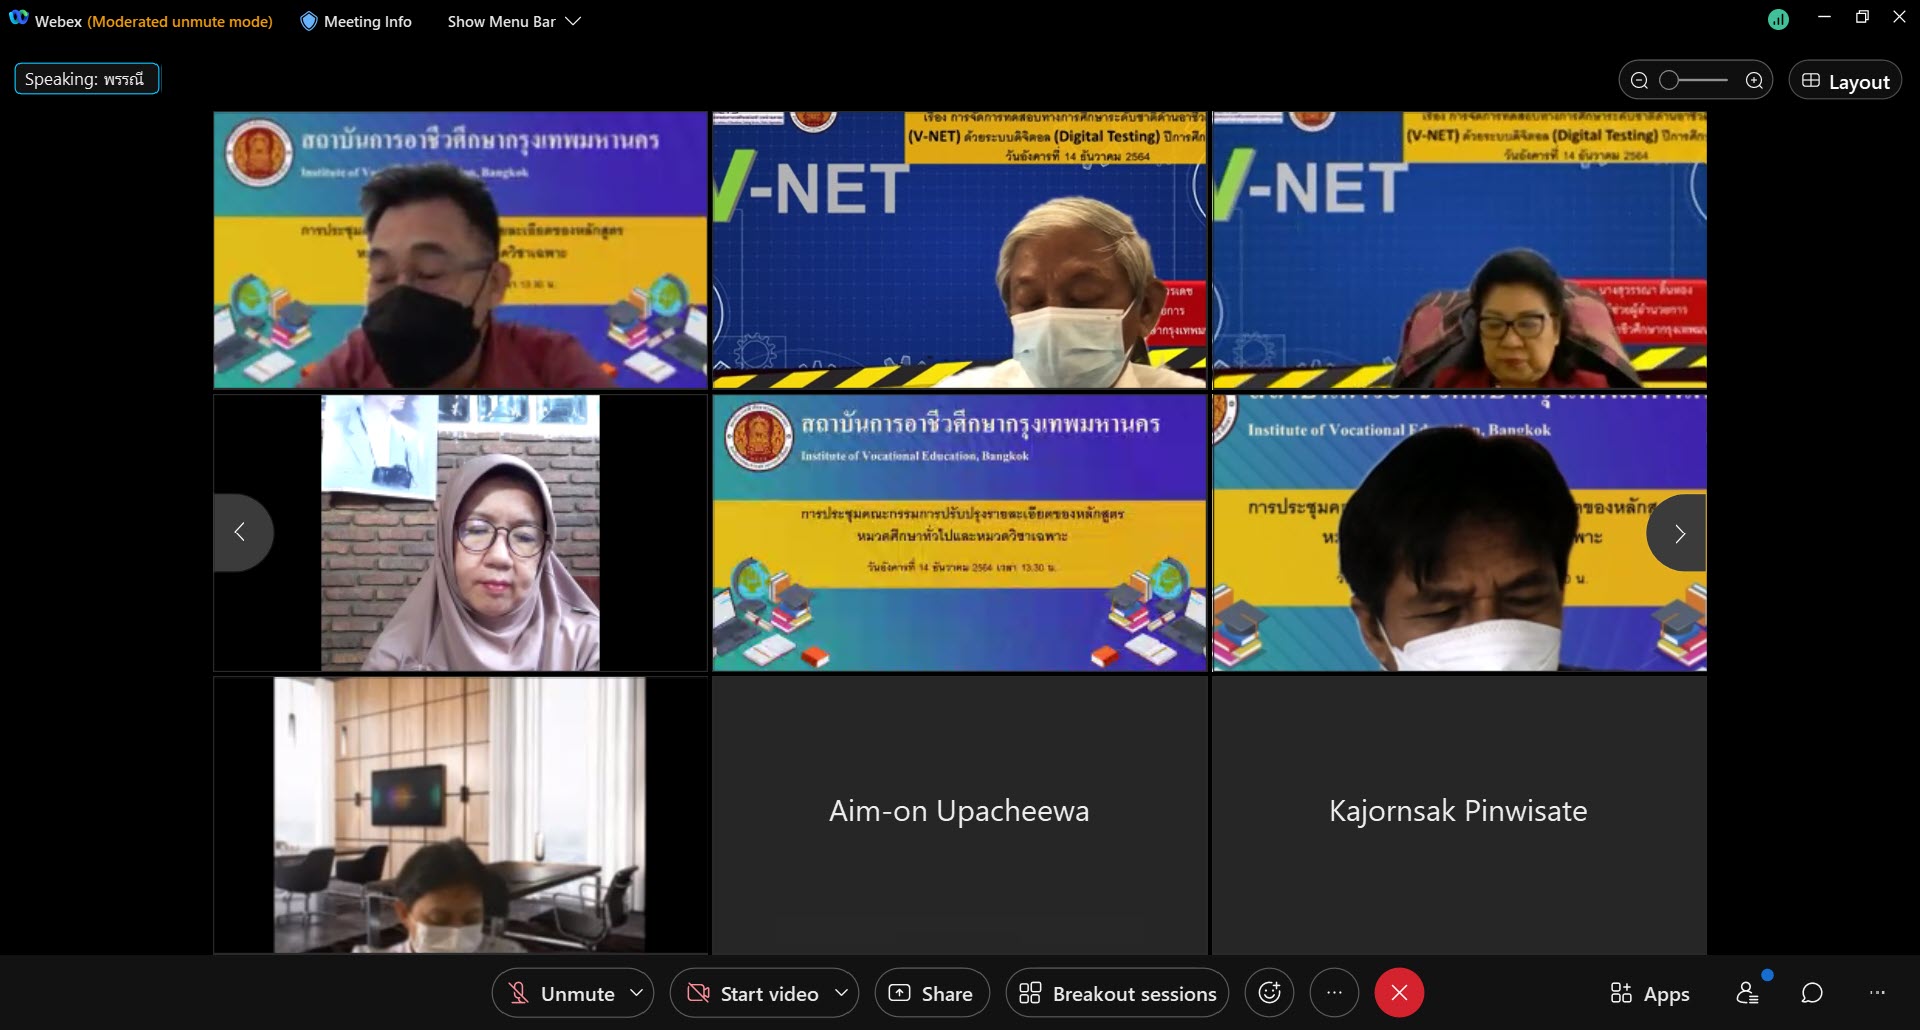
Task: Open video options arrow beside Start video
Action: click(x=842, y=993)
